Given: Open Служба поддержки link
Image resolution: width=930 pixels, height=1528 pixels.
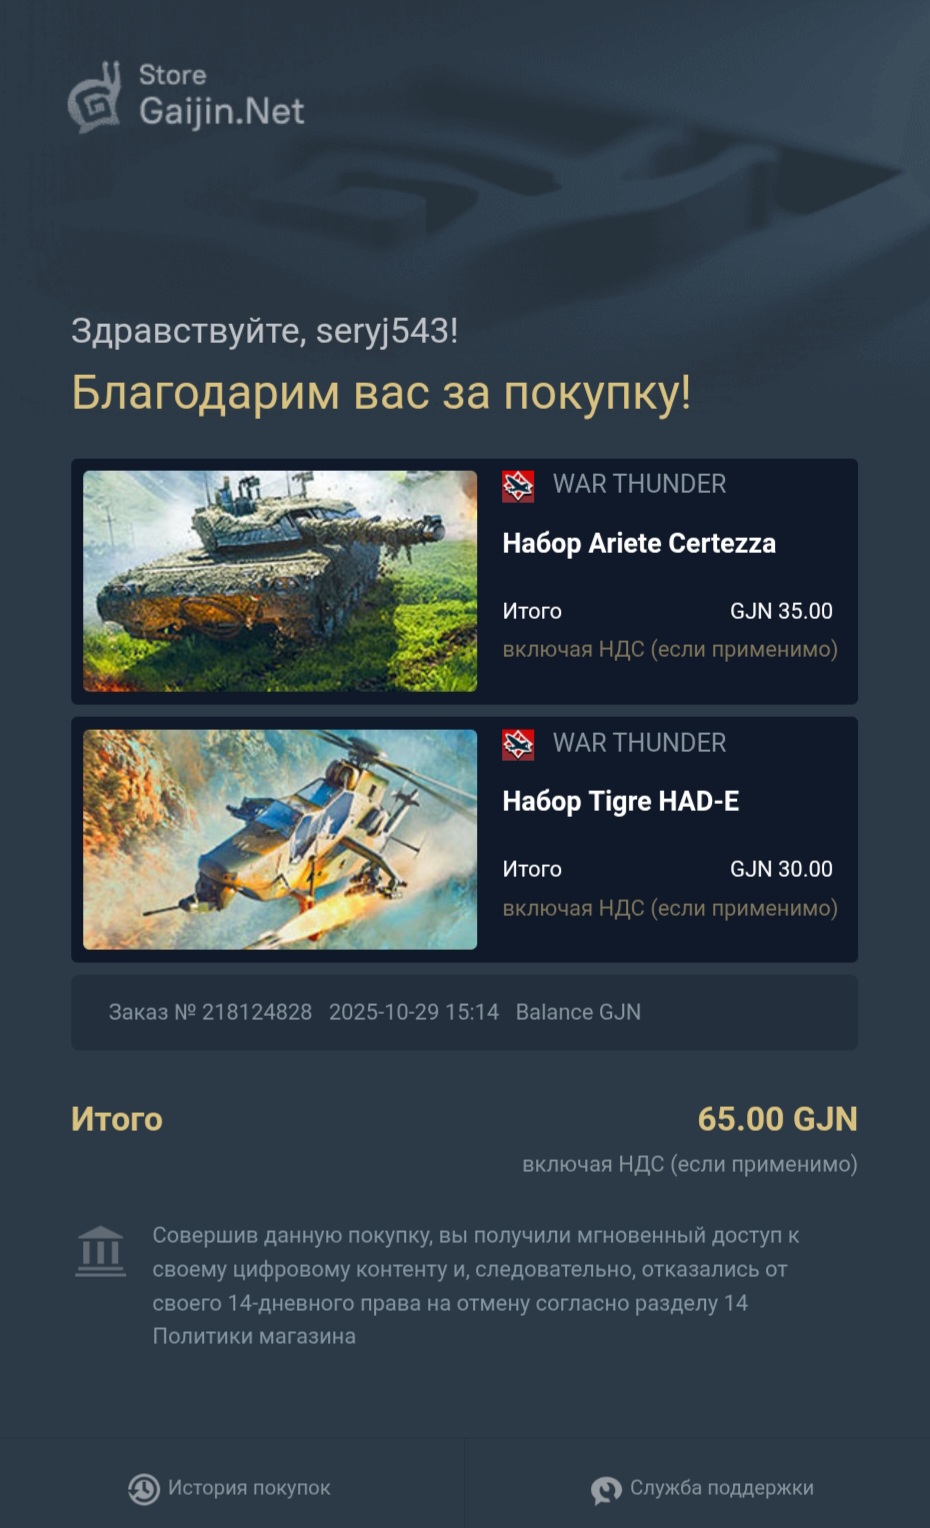Looking at the screenshot, I should (722, 1488).
